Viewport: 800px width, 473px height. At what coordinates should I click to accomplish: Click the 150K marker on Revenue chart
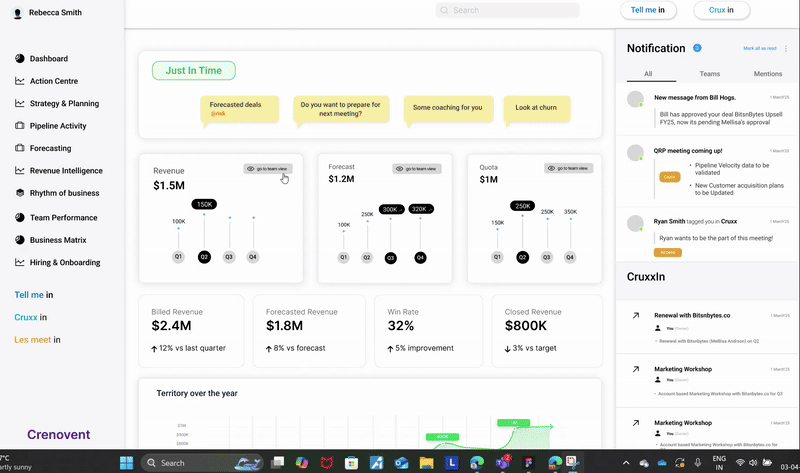pyautogui.click(x=204, y=205)
